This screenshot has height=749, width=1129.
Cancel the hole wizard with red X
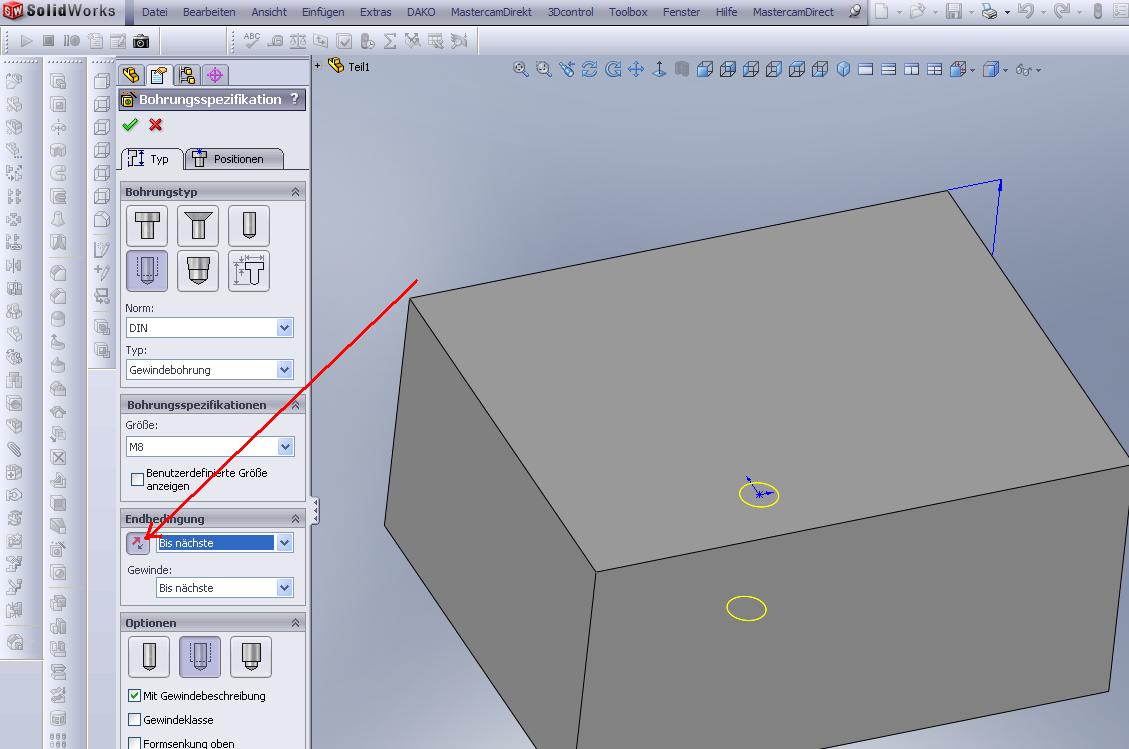(156, 125)
